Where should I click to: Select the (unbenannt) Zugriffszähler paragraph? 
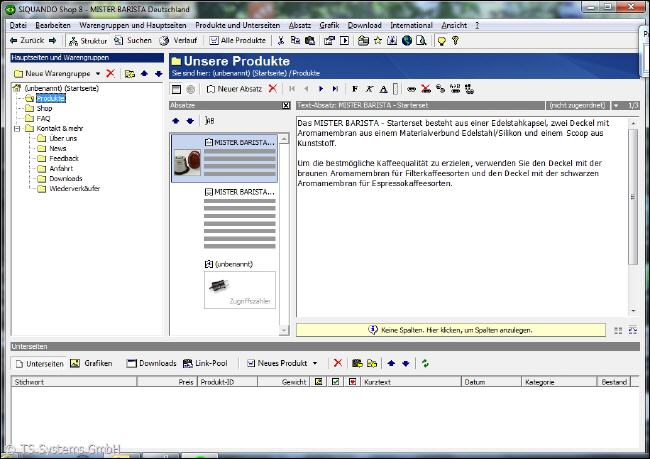point(240,285)
